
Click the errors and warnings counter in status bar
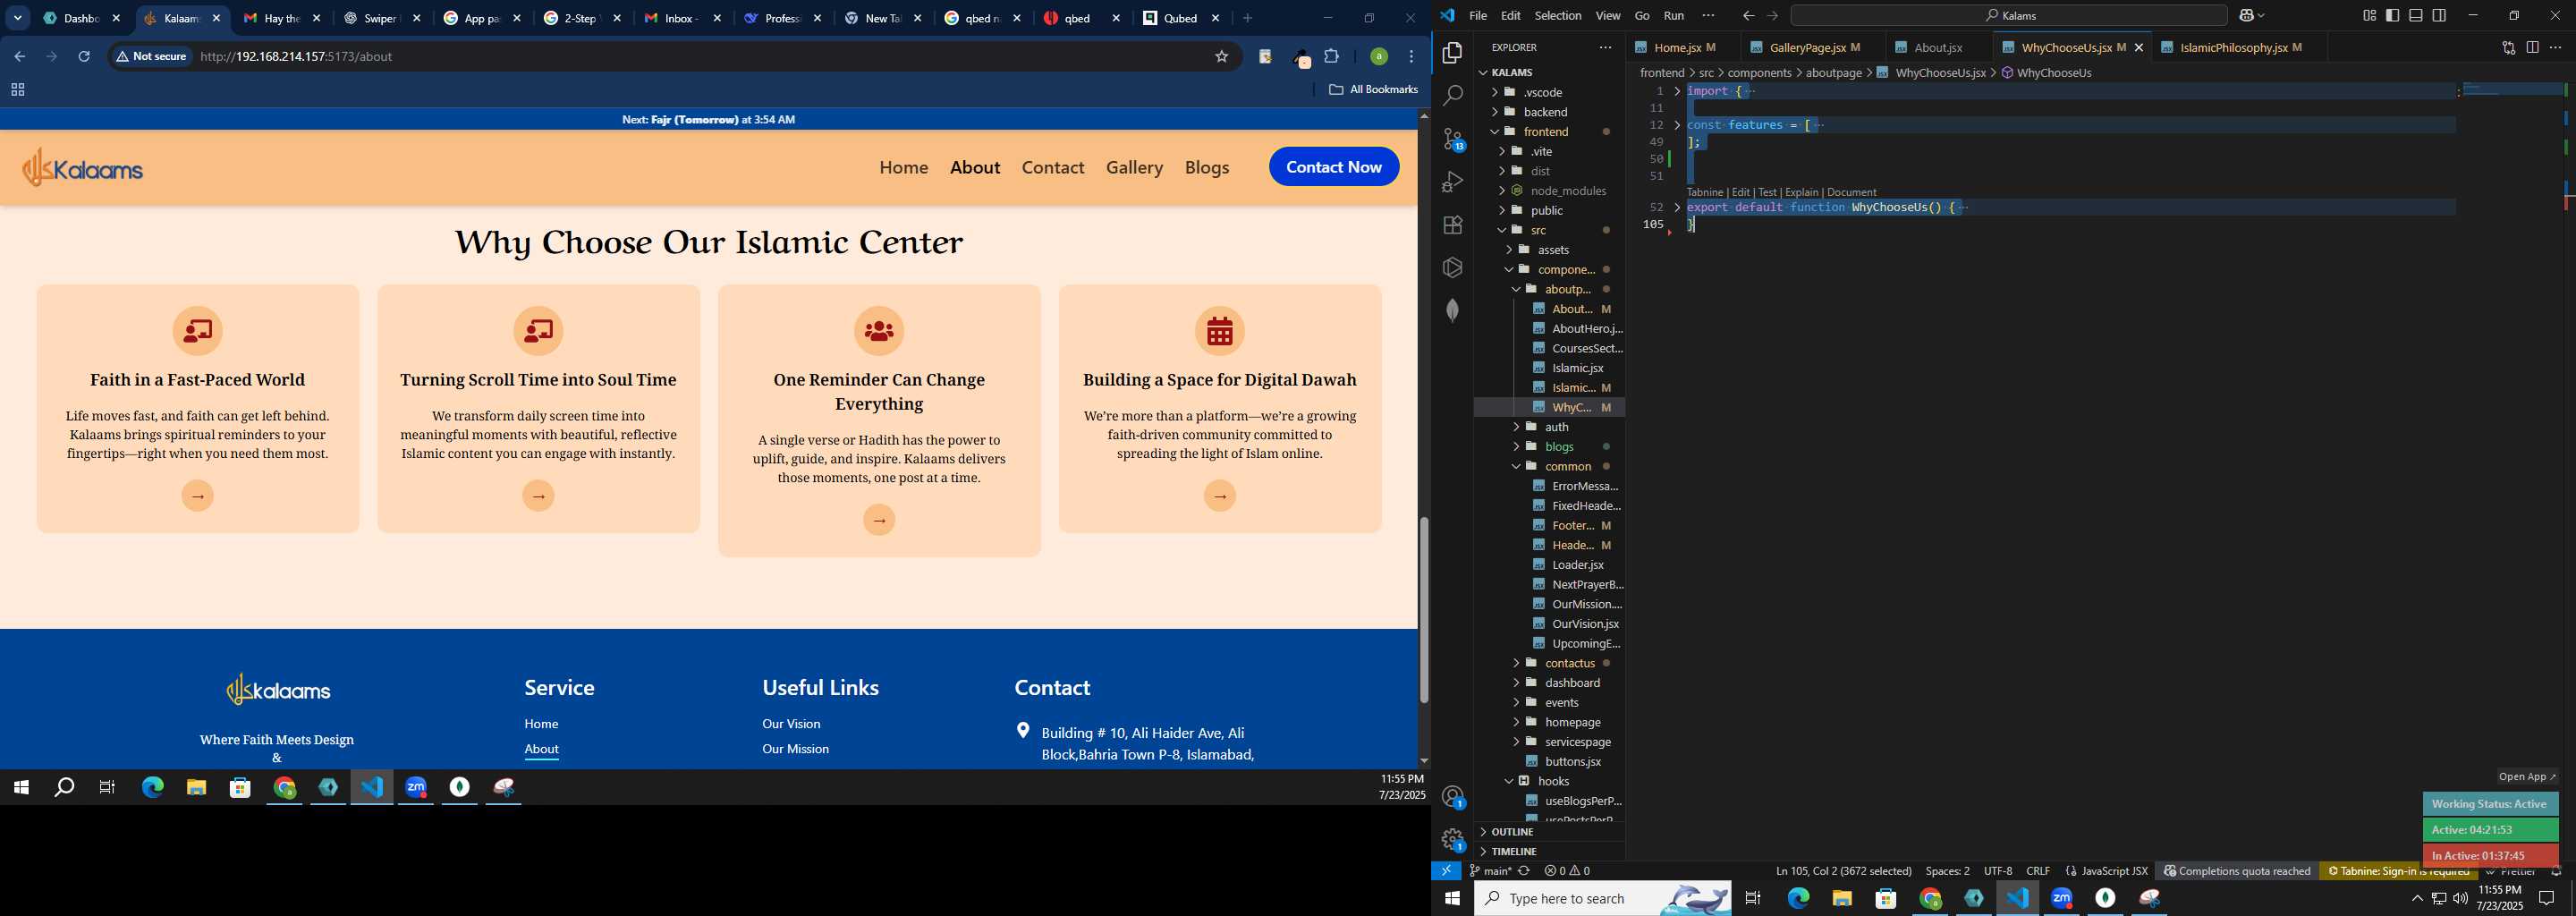pyautogui.click(x=1567, y=871)
